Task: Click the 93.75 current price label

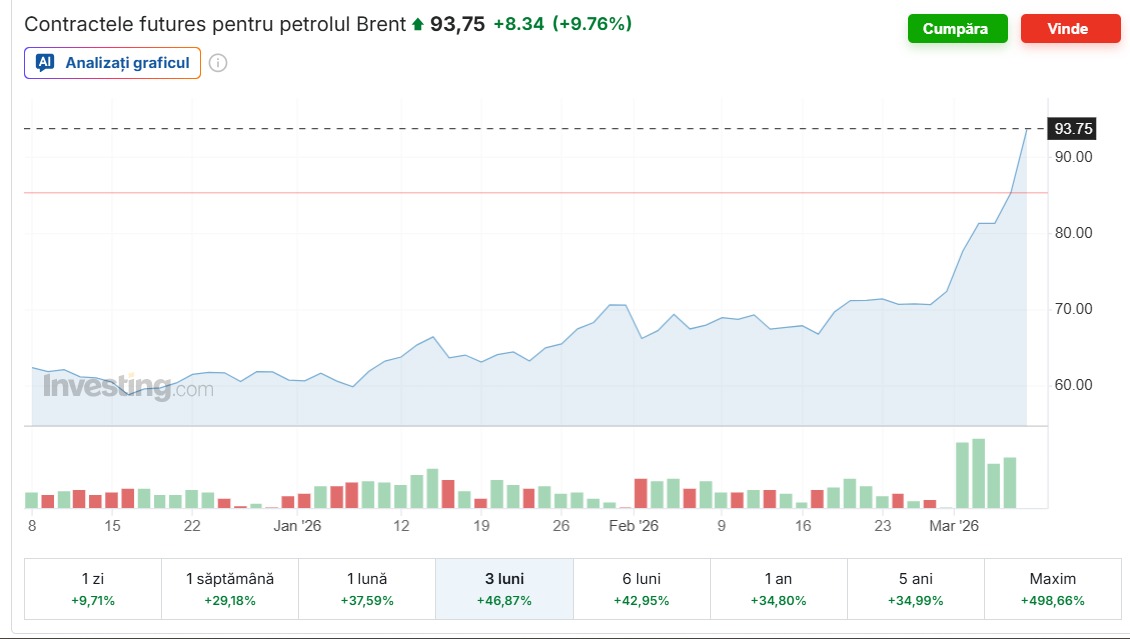Action: pos(1074,128)
